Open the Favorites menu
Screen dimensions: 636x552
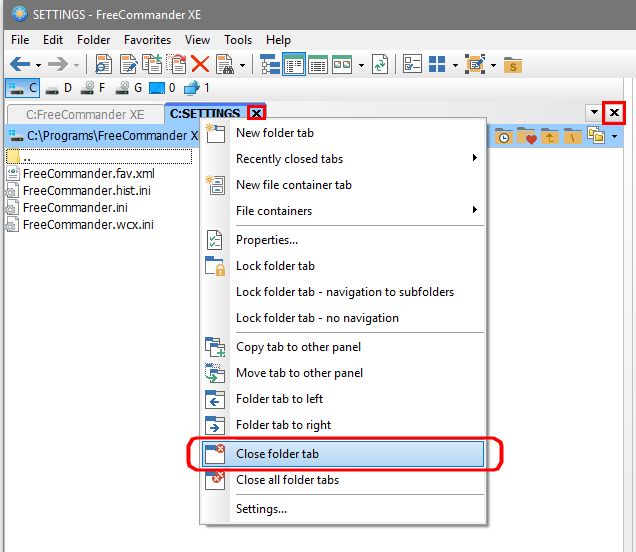tap(147, 40)
